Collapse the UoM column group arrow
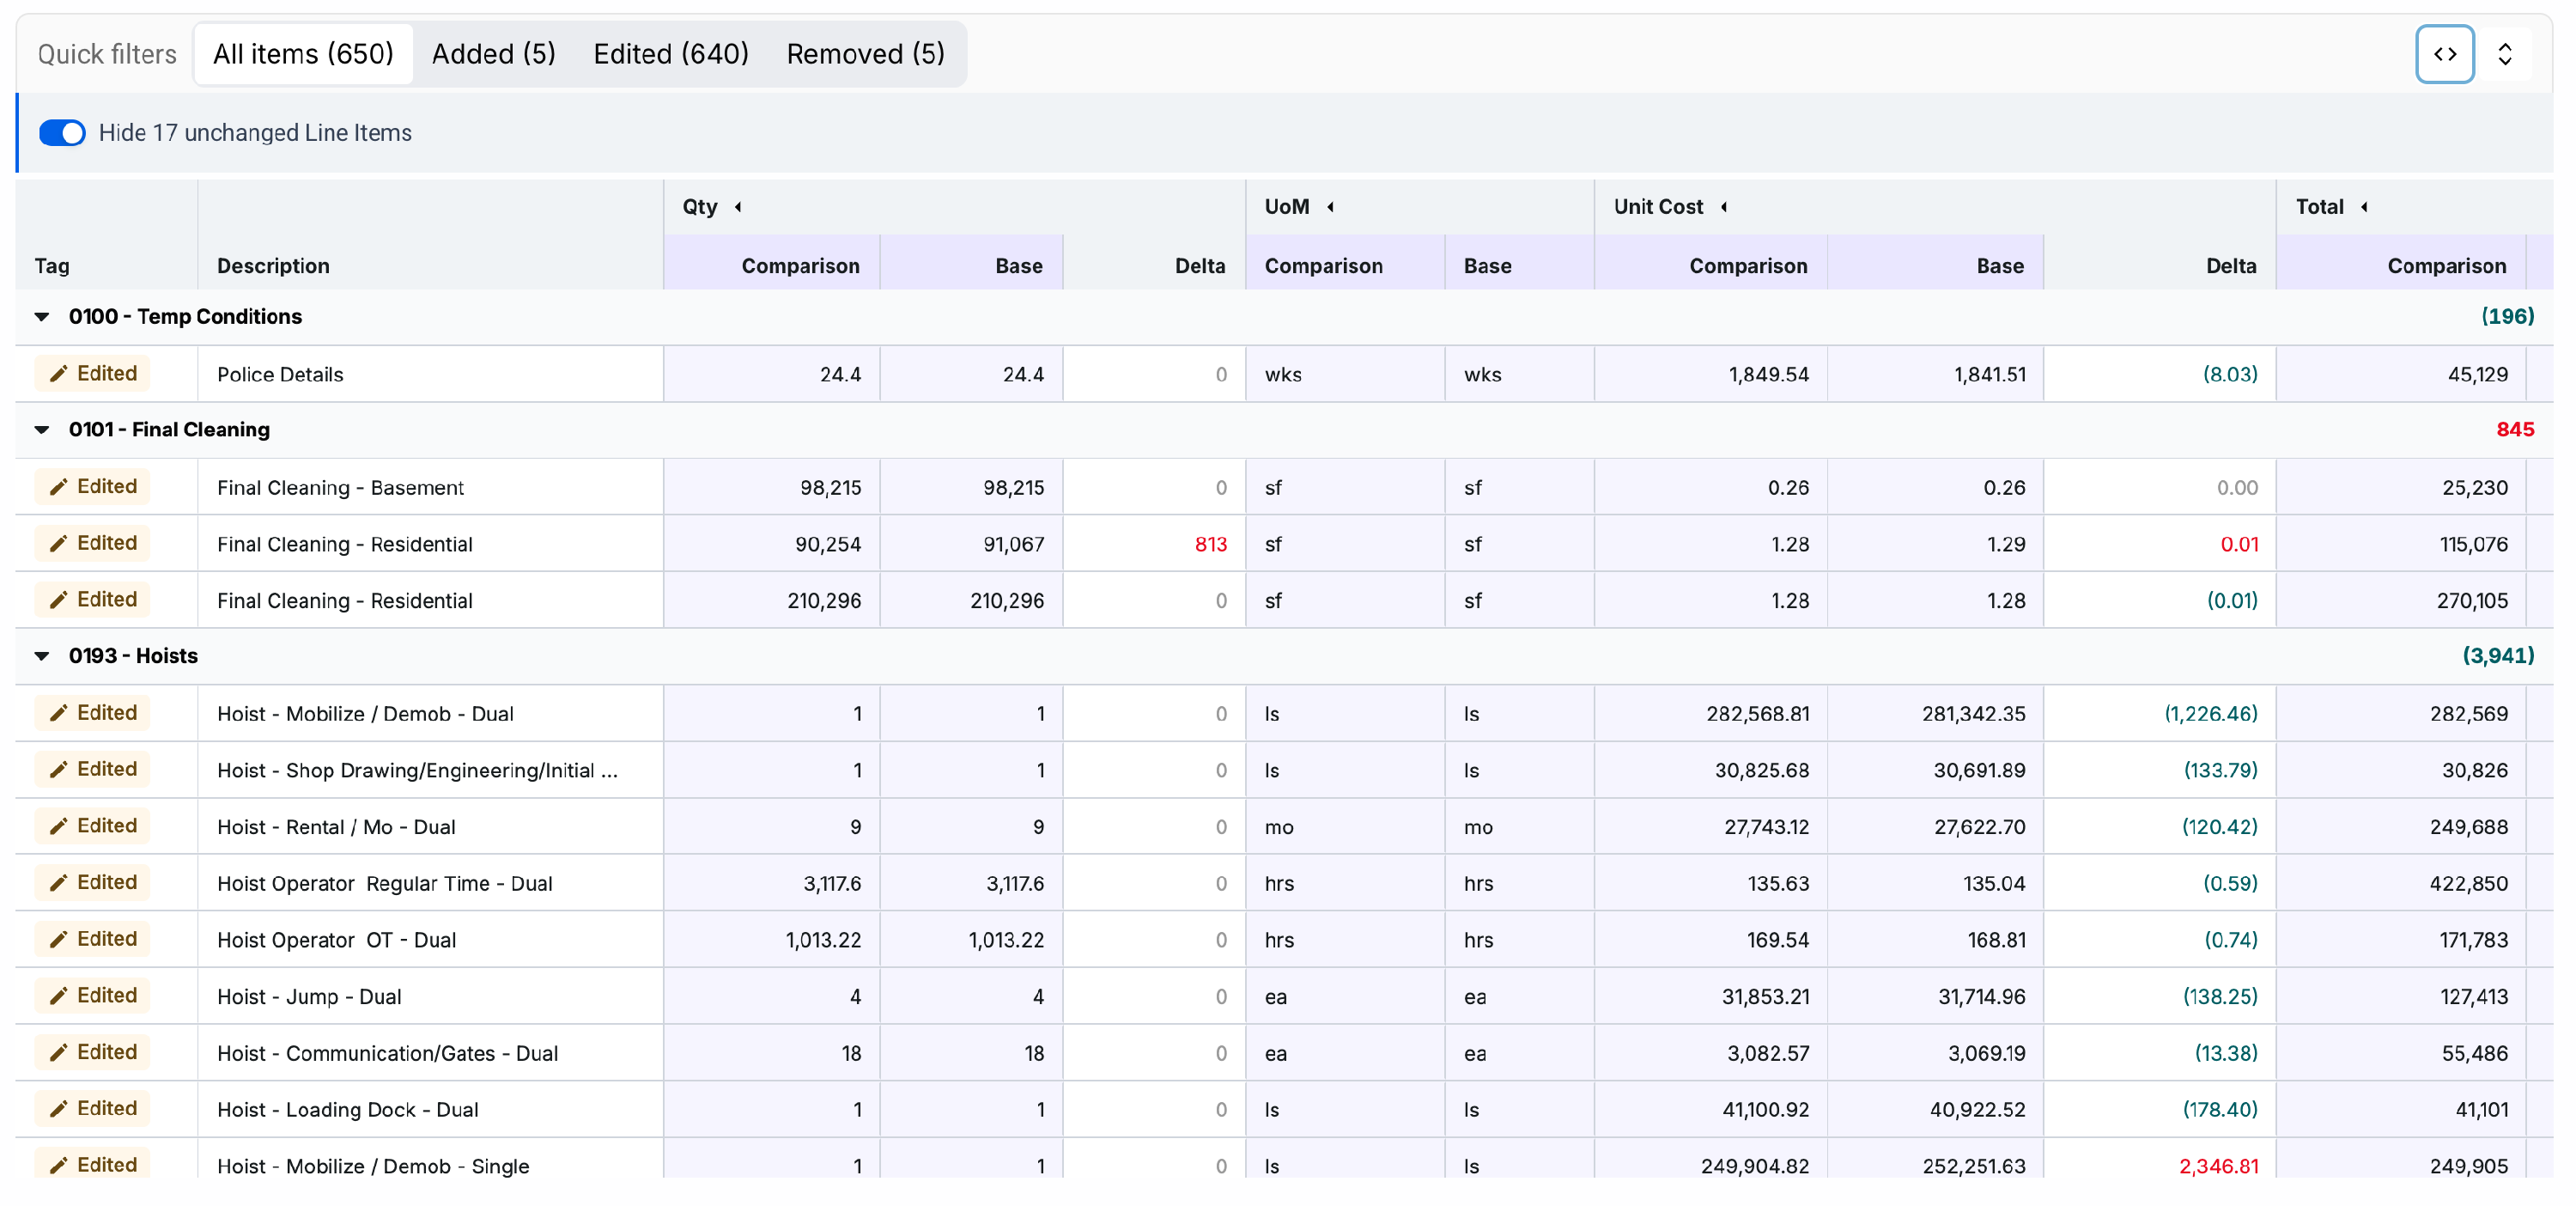The image size is (2576, 1206). [1330, 207]
